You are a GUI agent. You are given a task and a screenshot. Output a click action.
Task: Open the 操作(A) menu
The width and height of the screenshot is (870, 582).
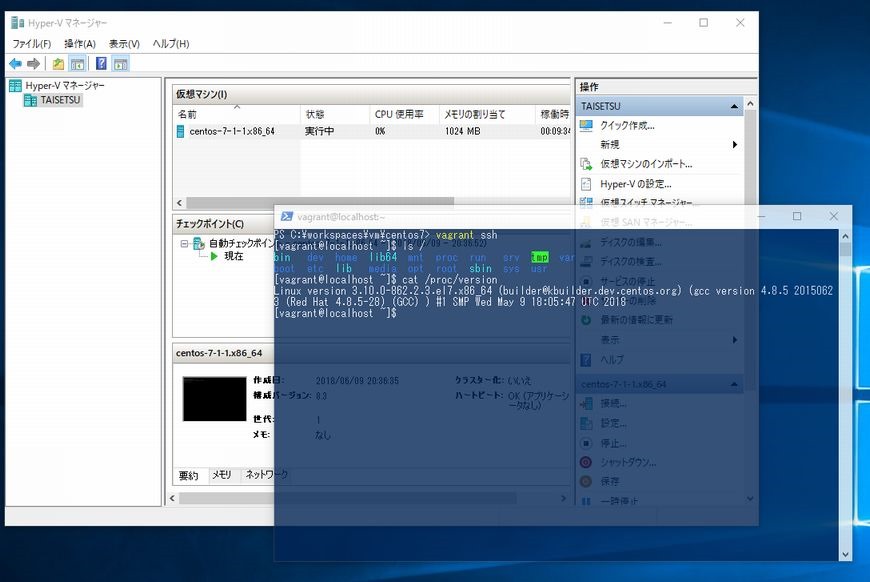(x=80, y=44)
